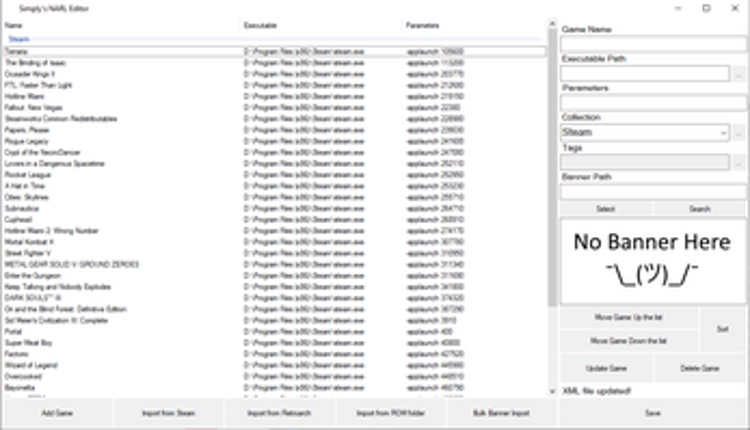This screenshot has height=430, width=750.
Task: Select Papers, Please row
Action: point(274,130)
